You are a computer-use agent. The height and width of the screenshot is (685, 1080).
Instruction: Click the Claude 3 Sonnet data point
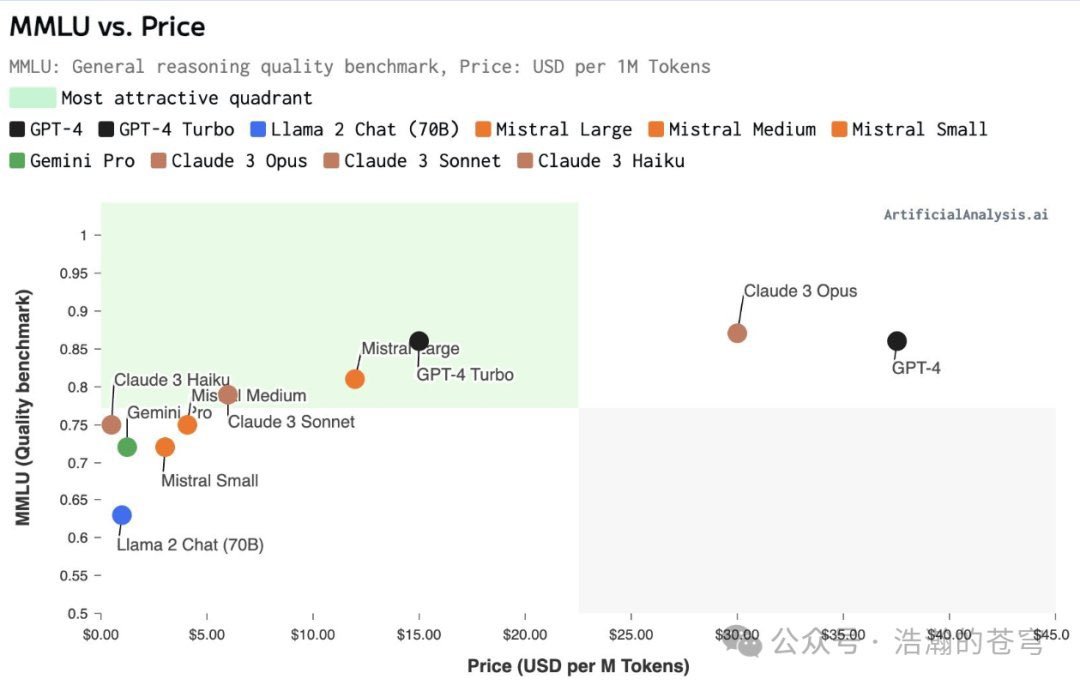(x=228, y=394)
